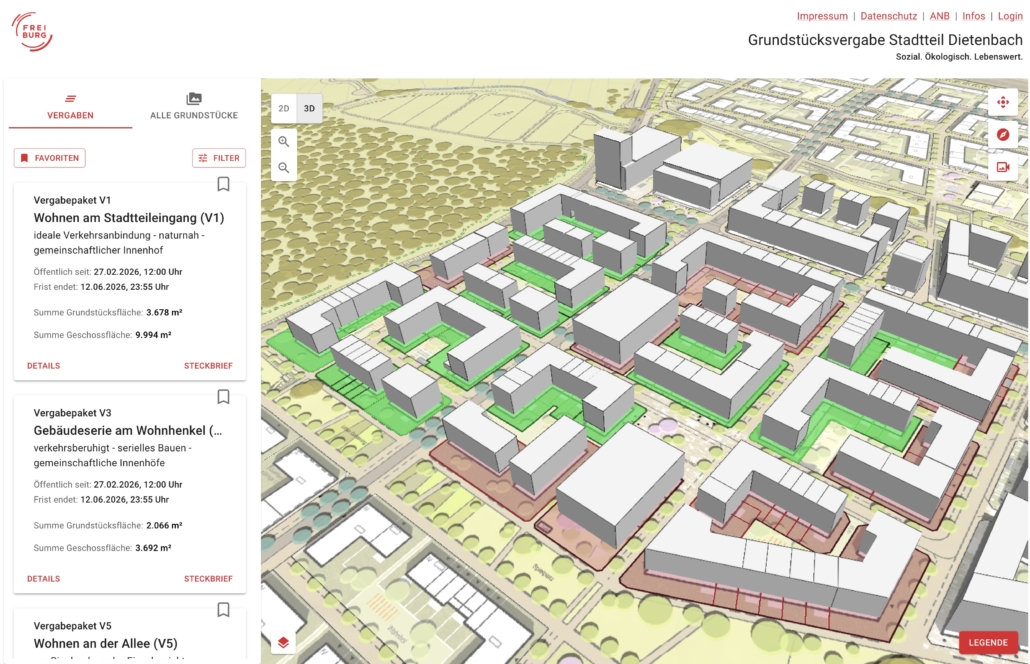Expand the Legende panel

[988, 643]
